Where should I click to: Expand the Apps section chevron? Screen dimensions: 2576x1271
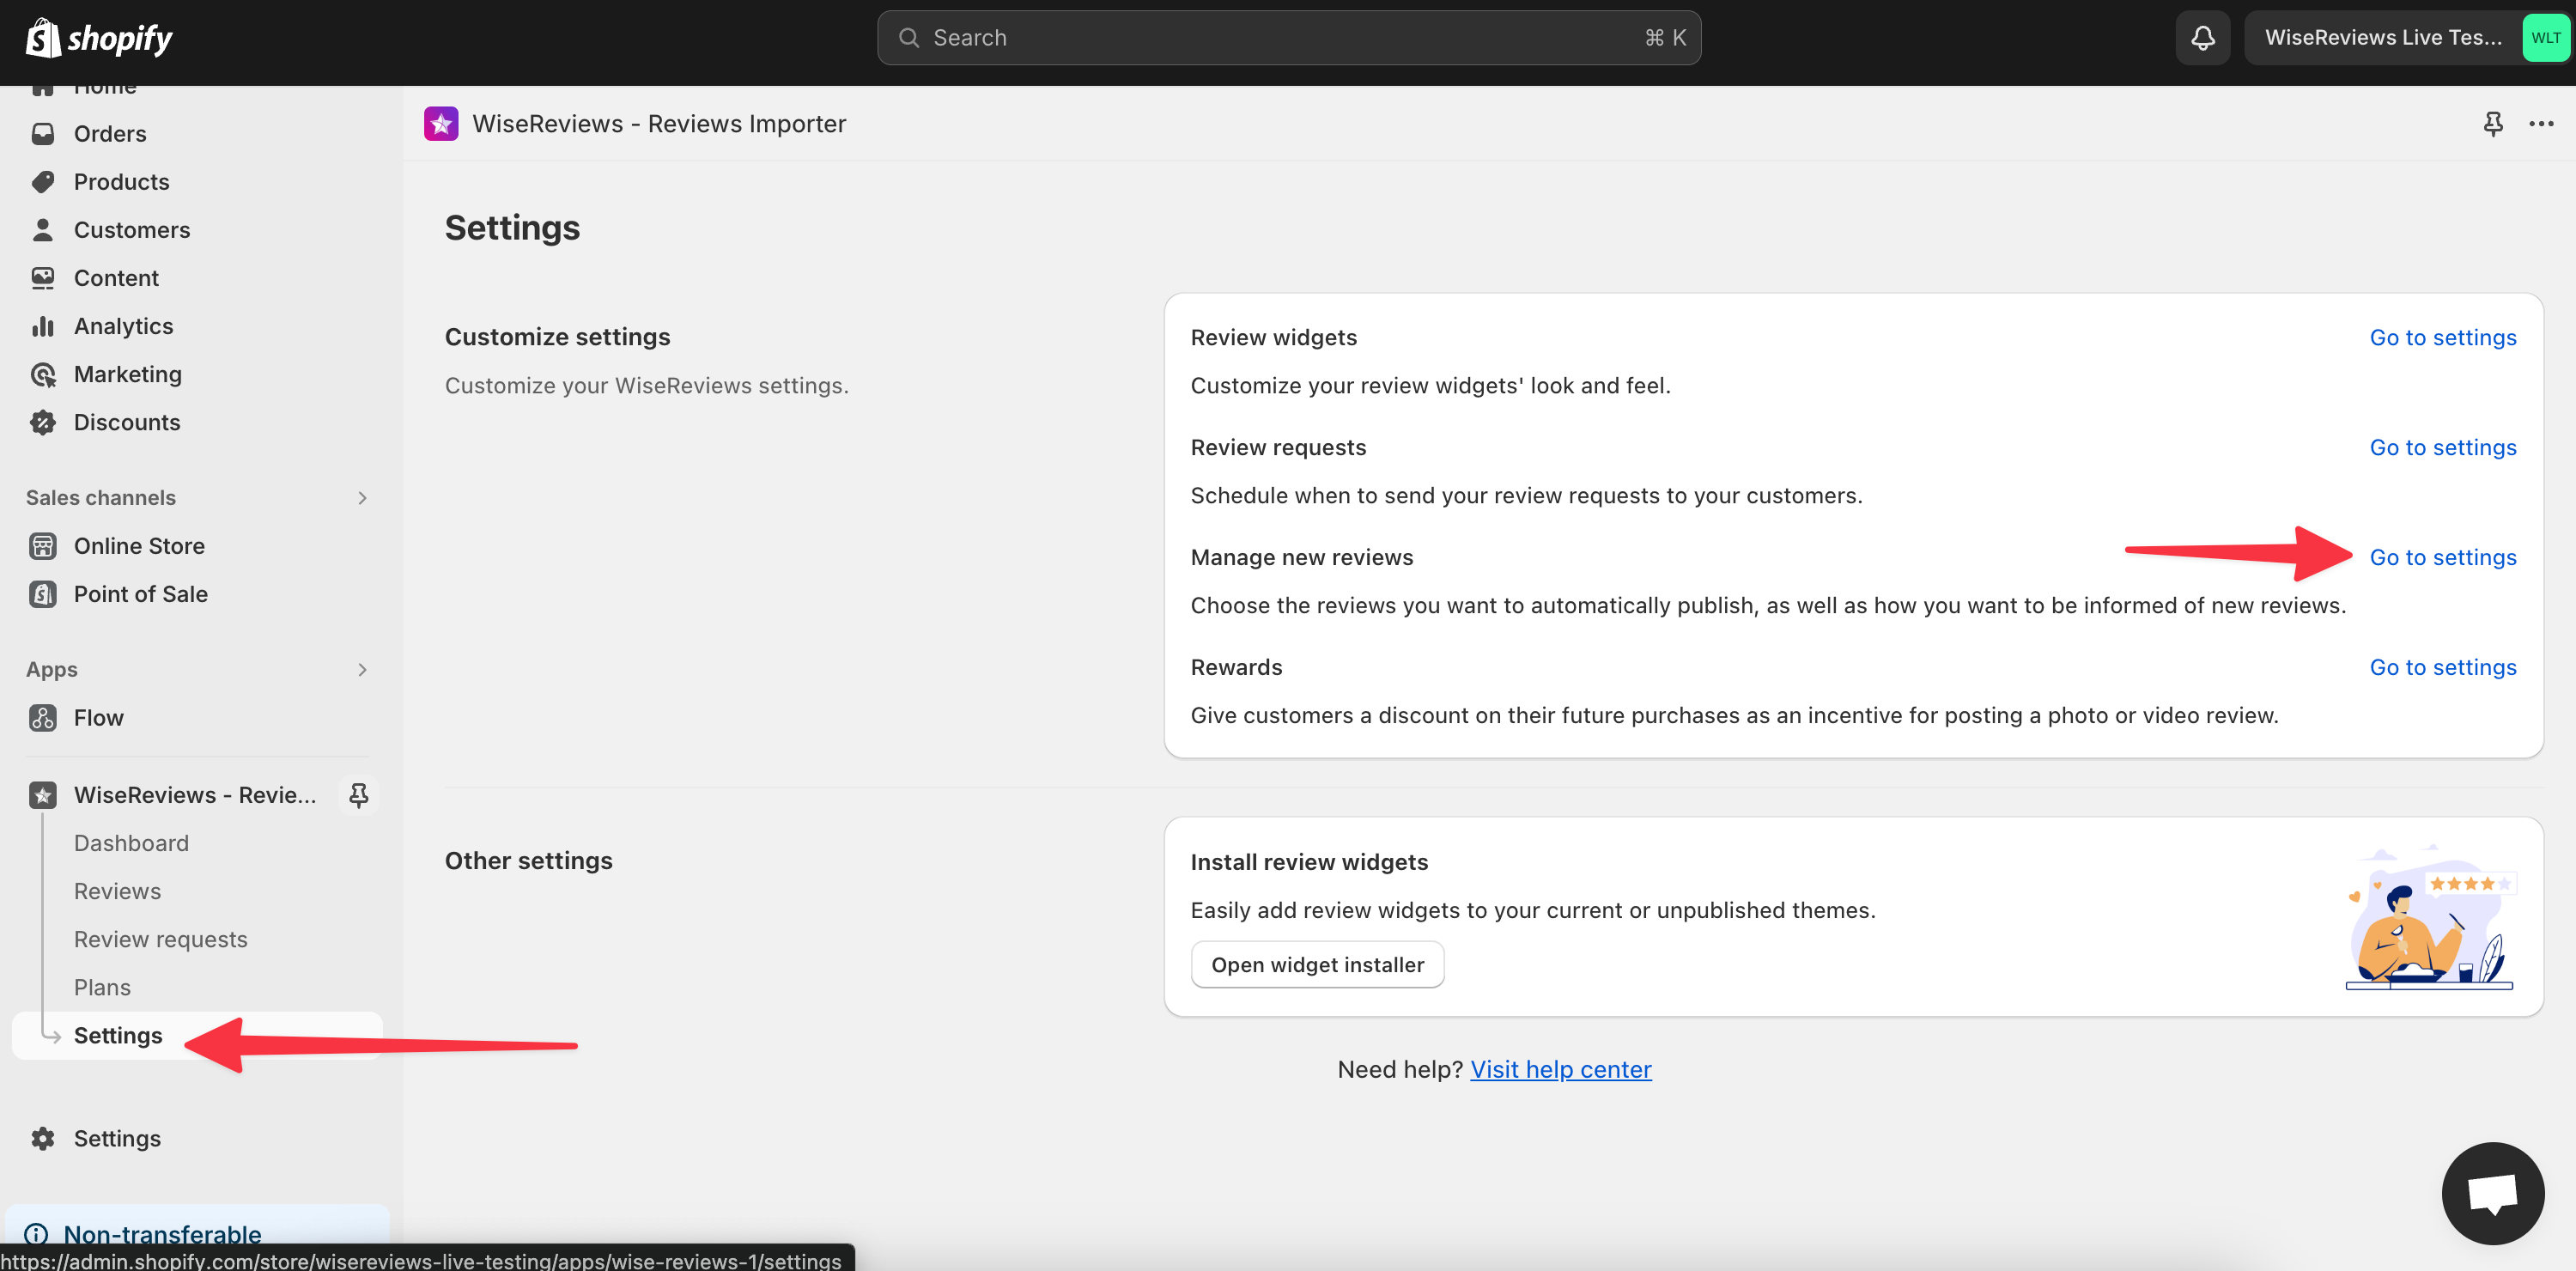[362, 670]
